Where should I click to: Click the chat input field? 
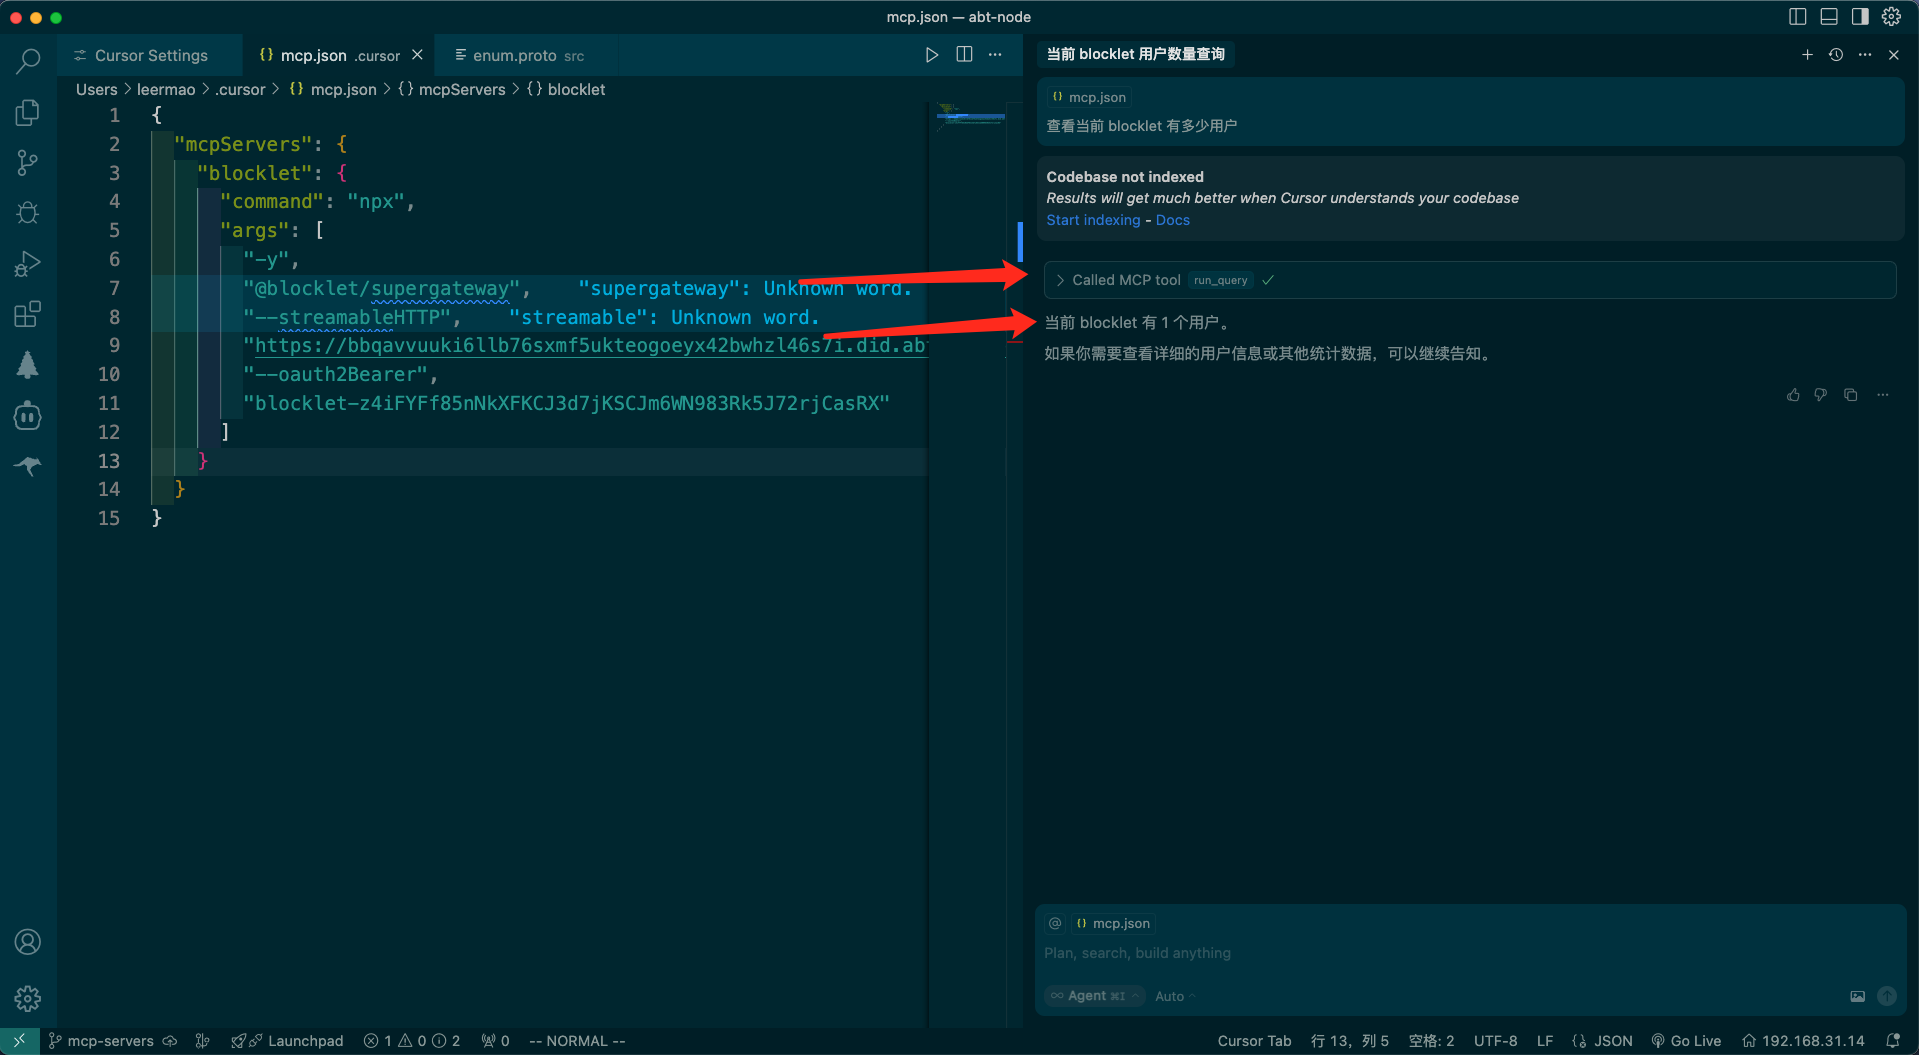click(1400, 953)
